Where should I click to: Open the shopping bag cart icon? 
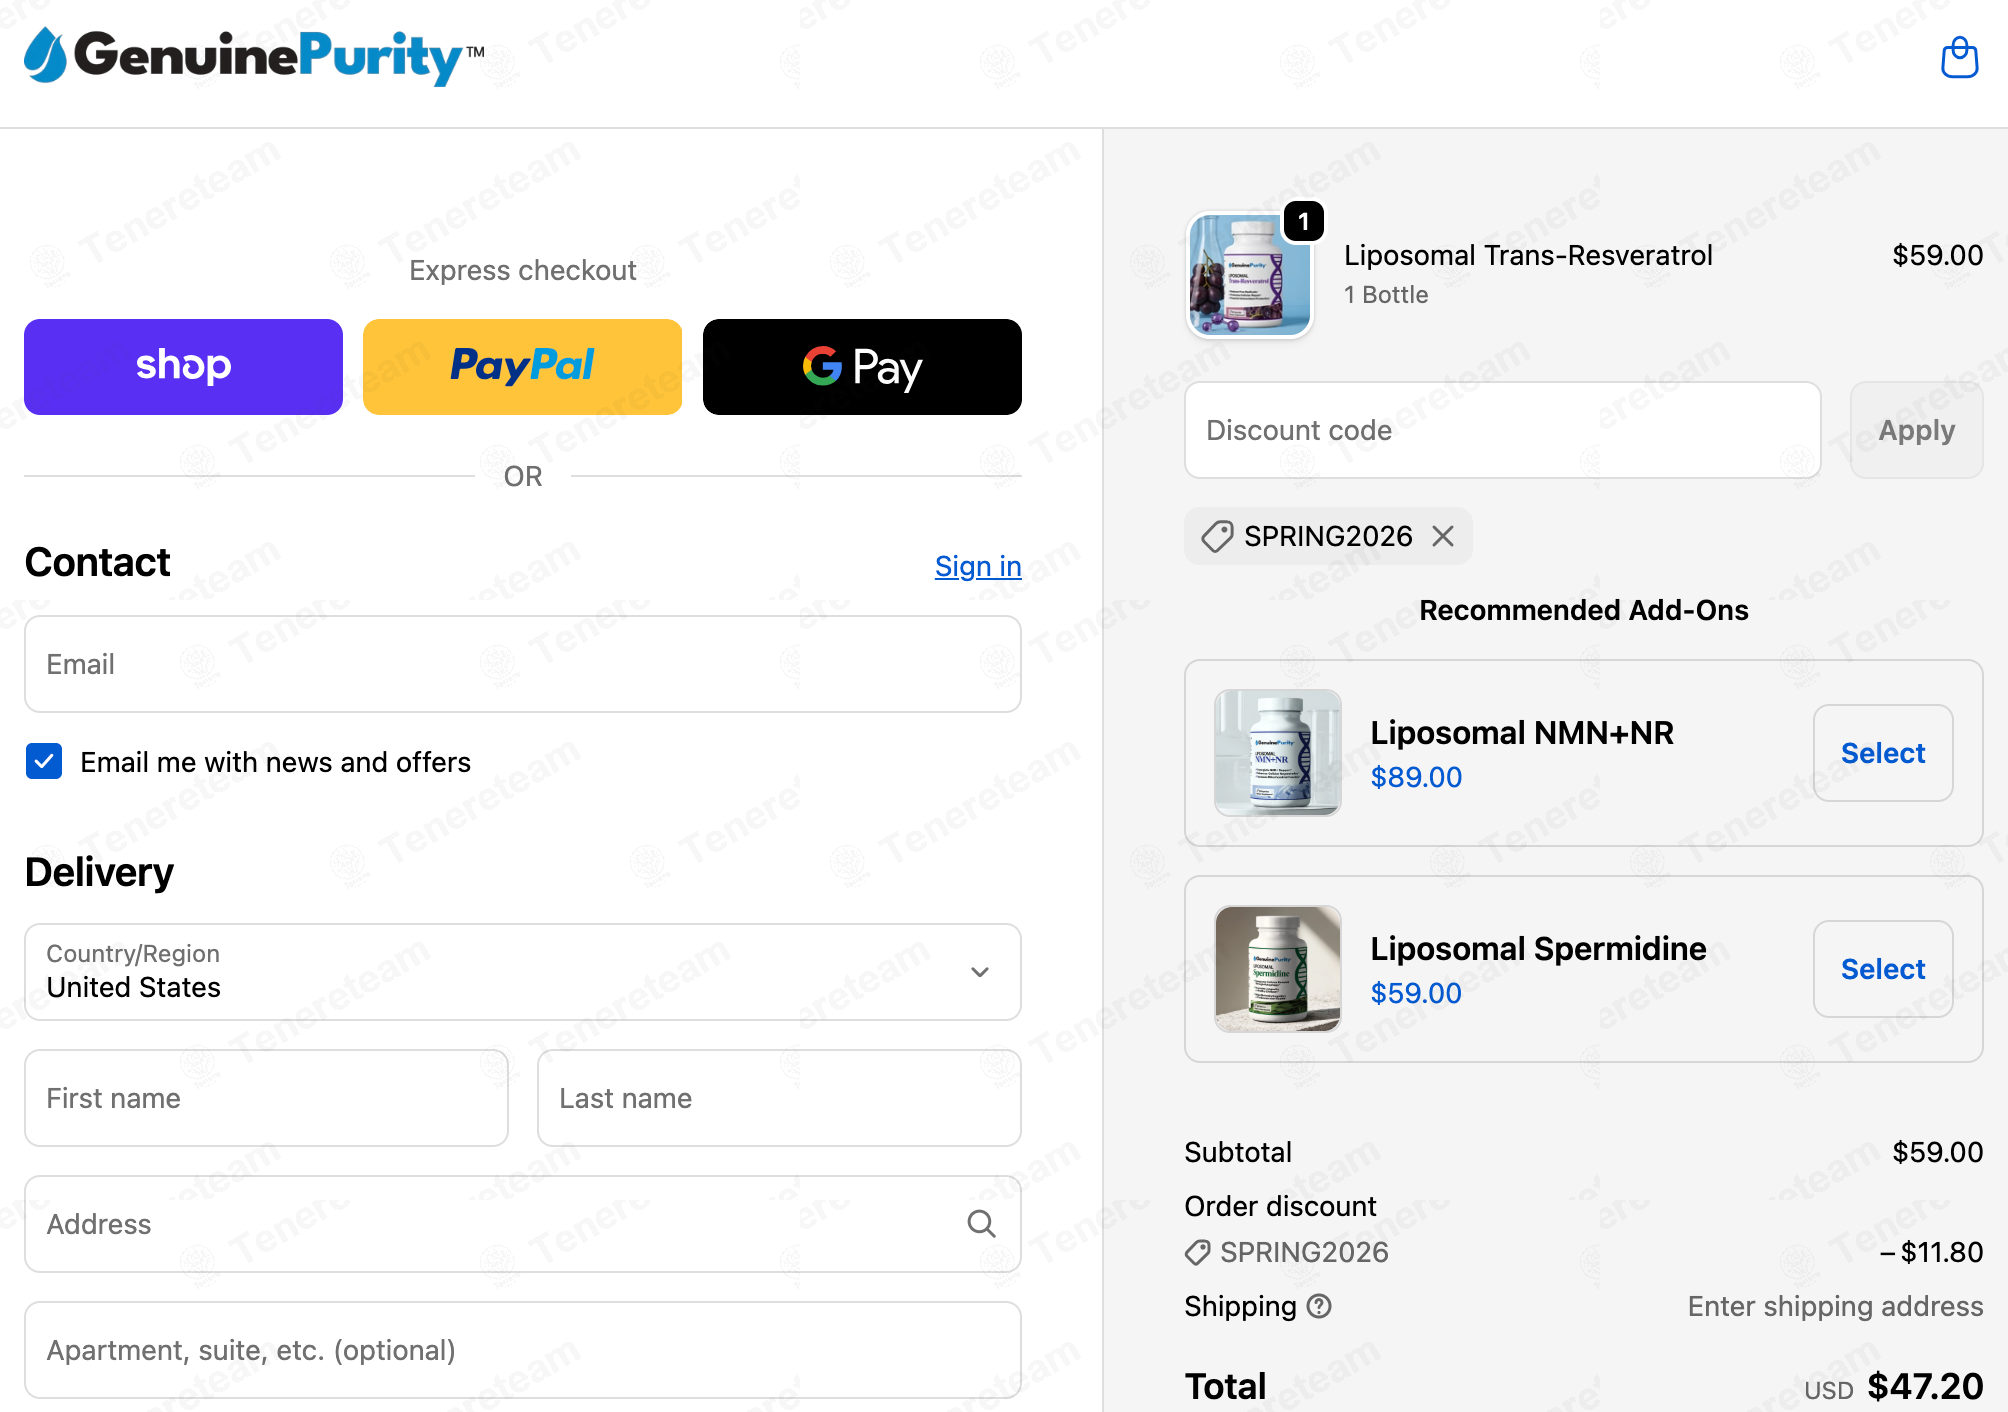[x=1959, y=57]
